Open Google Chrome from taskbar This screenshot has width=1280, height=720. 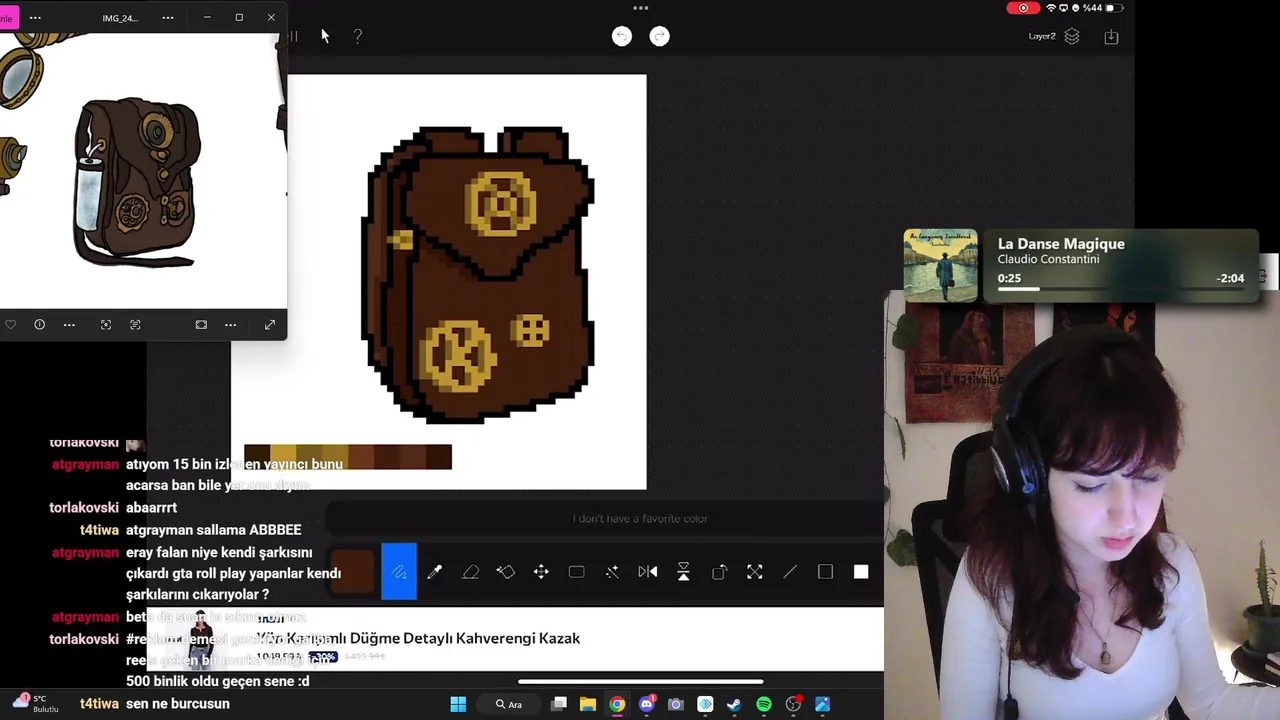click(617, 704)
